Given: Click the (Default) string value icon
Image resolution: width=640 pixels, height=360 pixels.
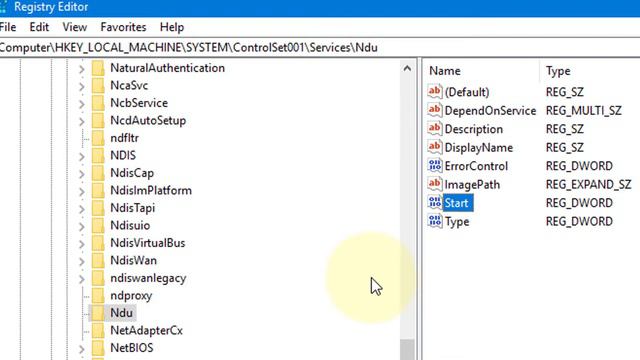Looking at the screenshot, I should (x=435, y=91).
